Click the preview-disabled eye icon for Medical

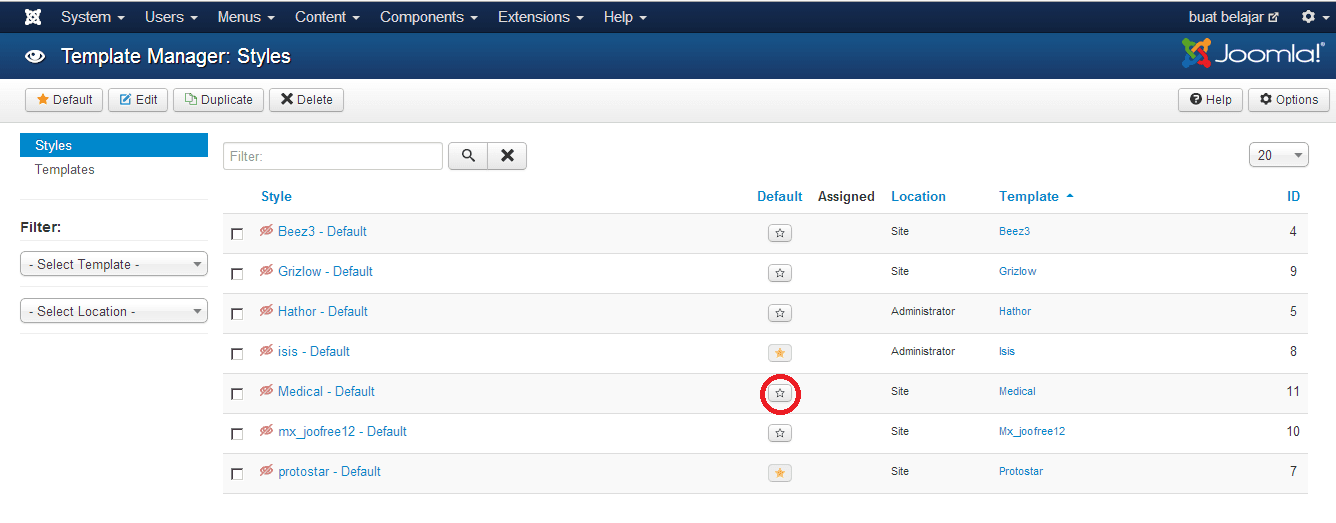click(266, 391)
